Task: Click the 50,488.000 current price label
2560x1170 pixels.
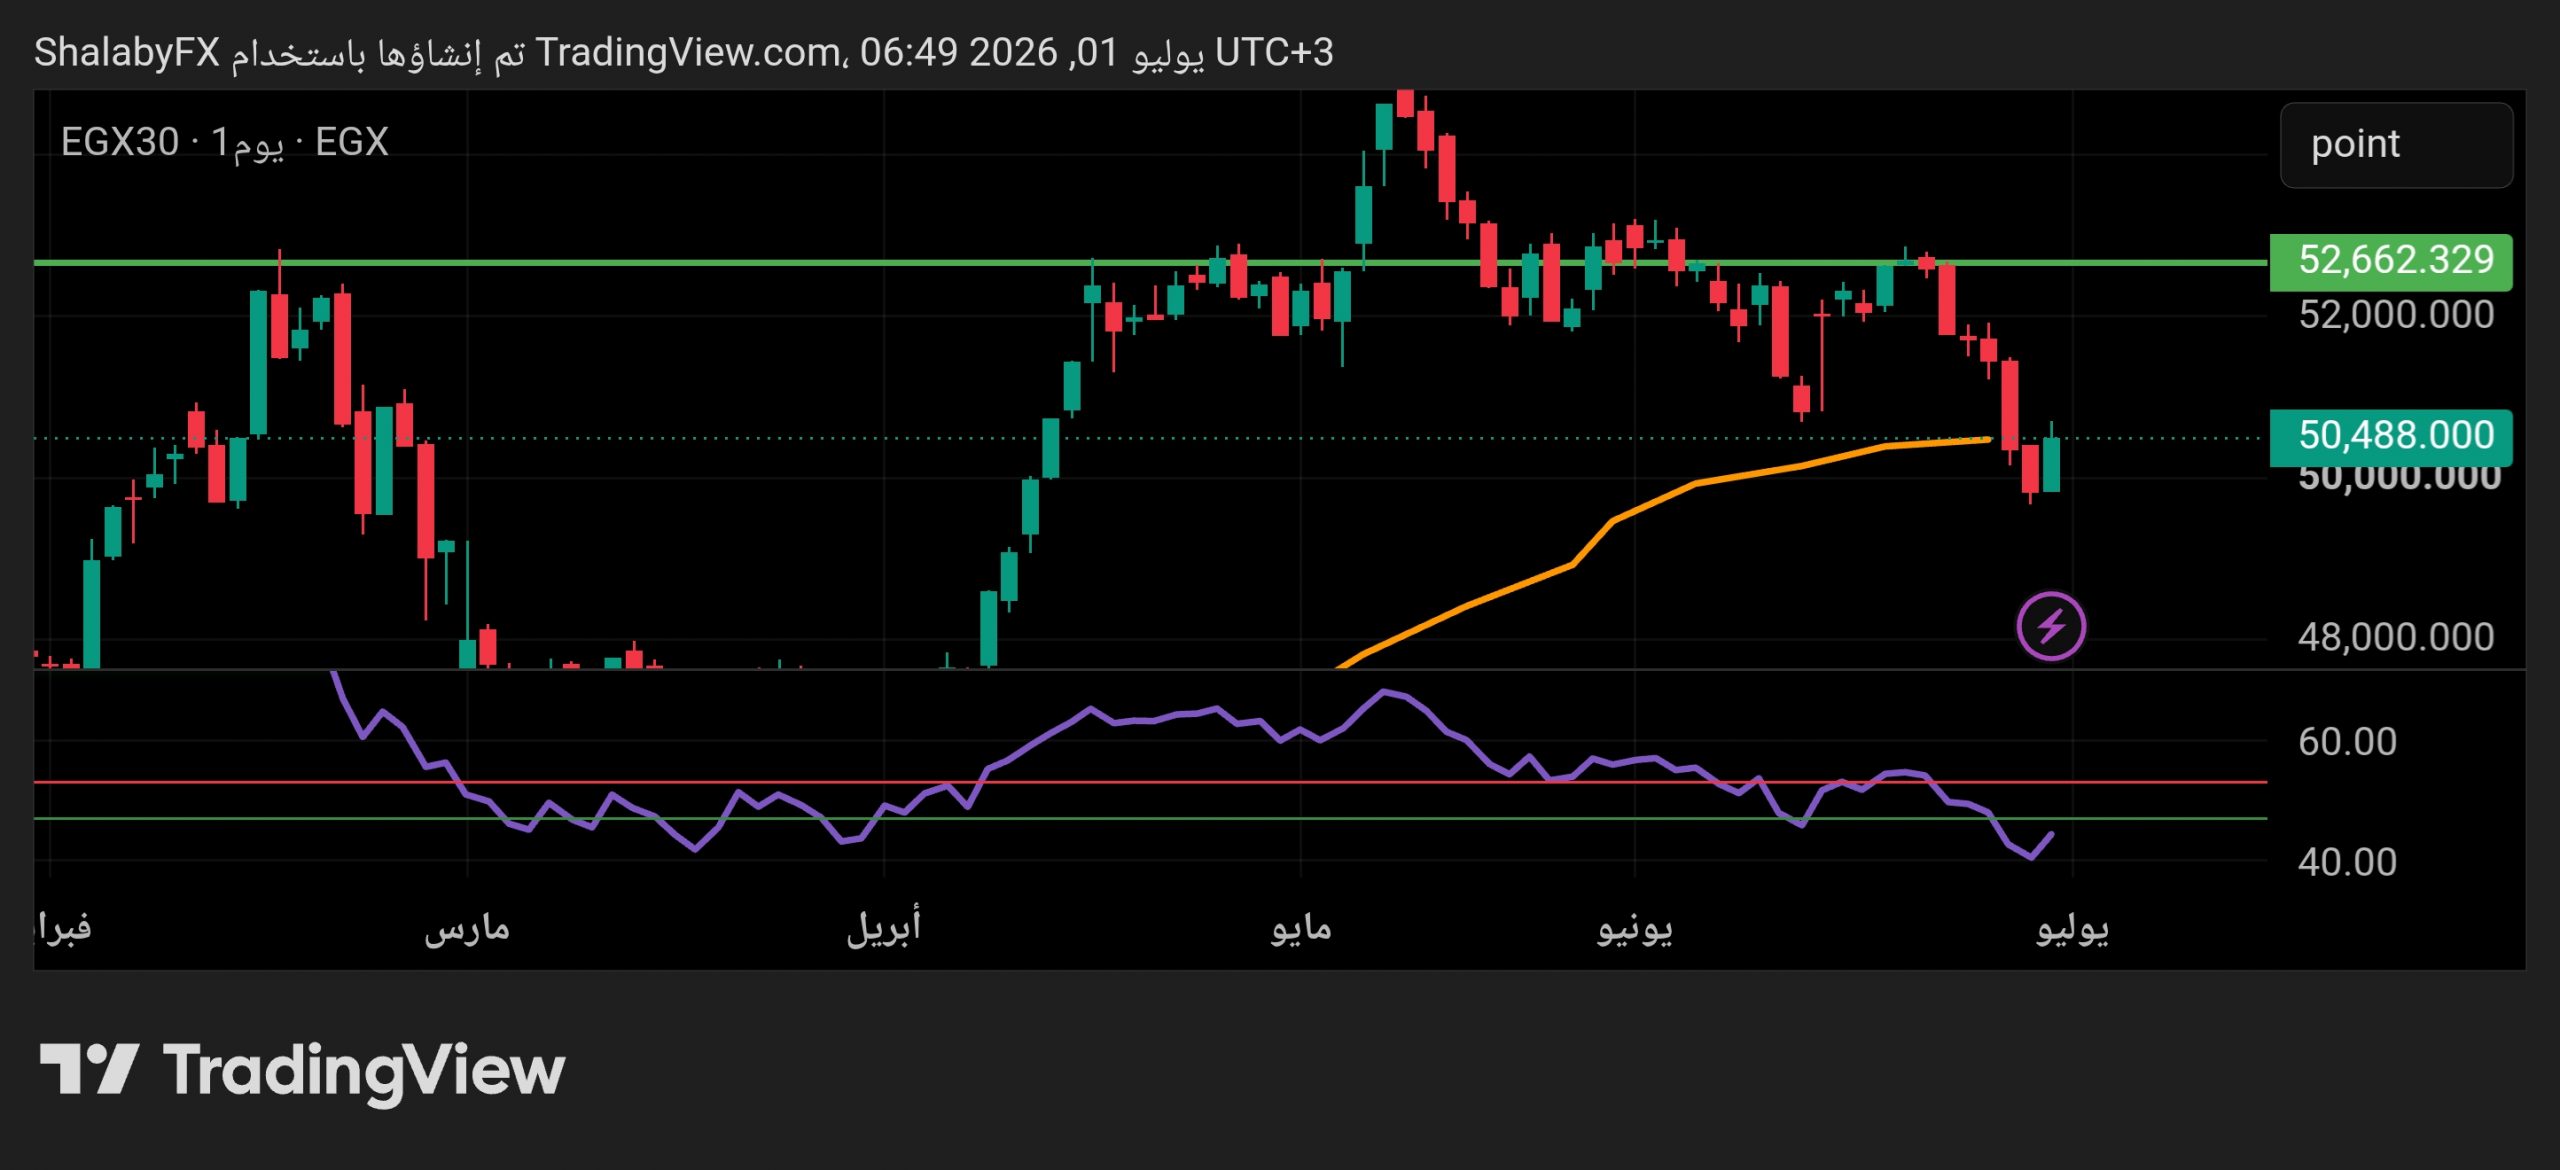Action: [x=2391, y=437]
